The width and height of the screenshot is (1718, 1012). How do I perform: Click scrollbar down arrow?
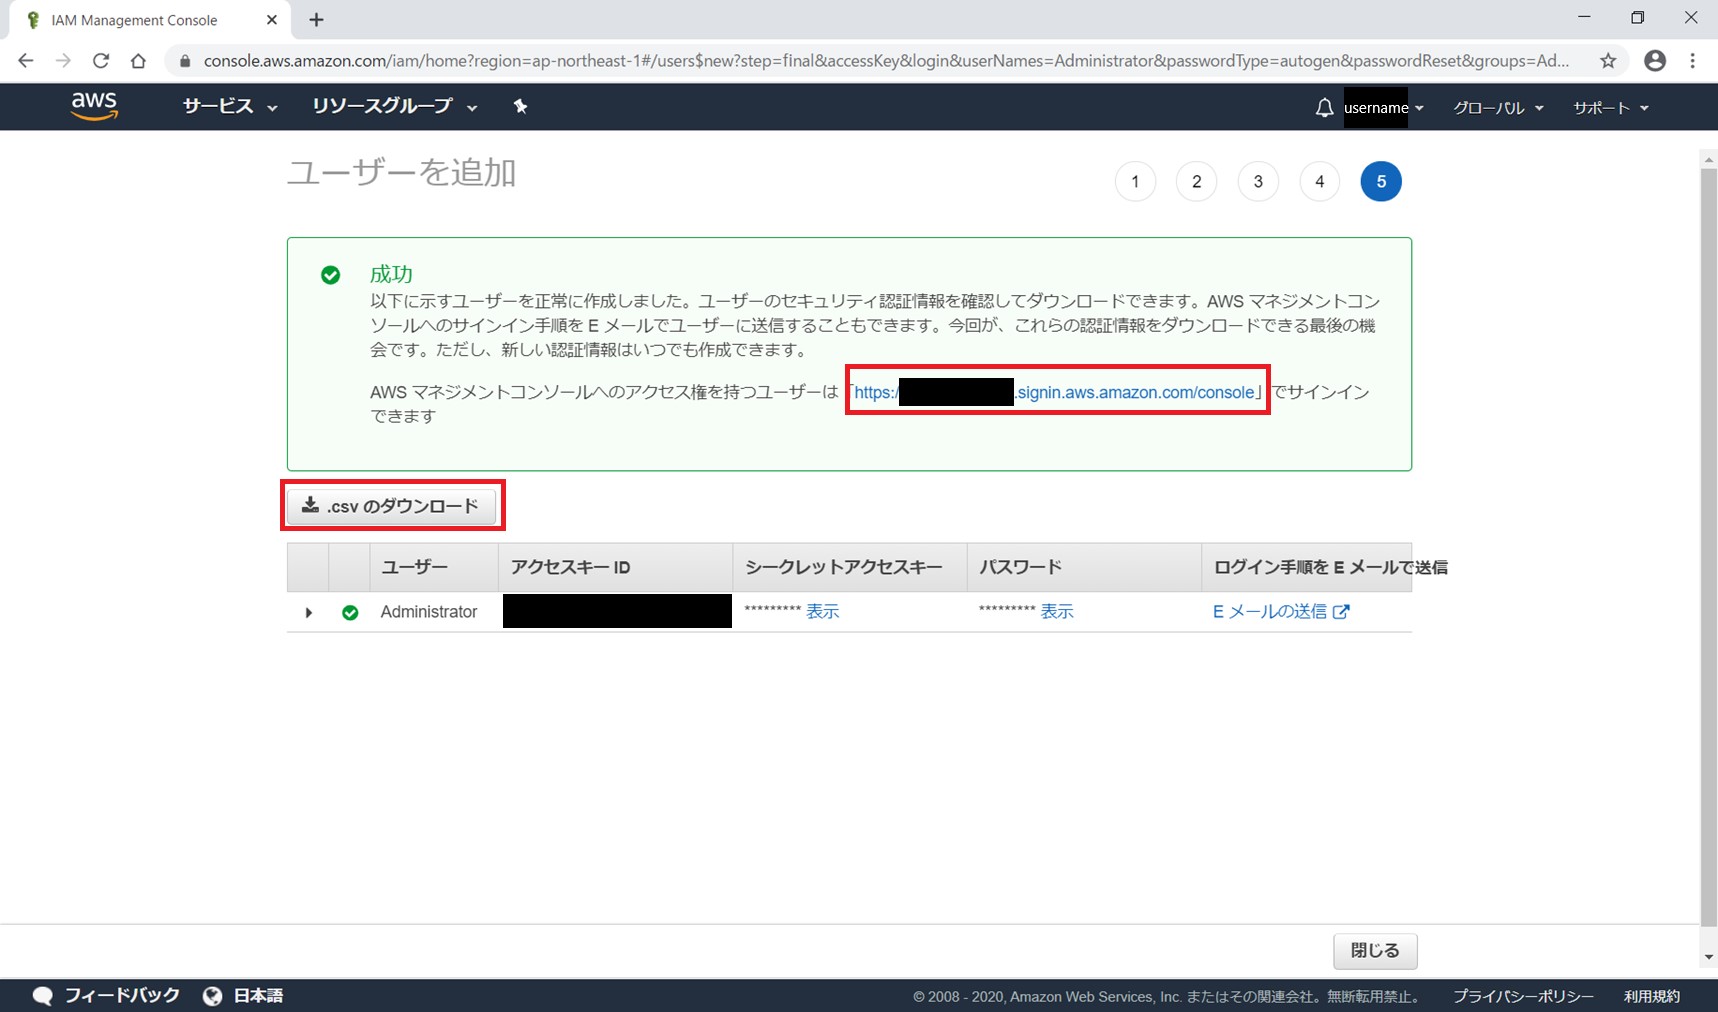click(1709, 957)
